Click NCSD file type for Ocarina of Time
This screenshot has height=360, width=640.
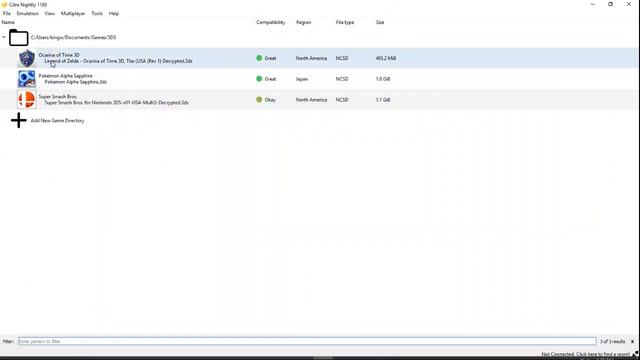pos(342,58)
